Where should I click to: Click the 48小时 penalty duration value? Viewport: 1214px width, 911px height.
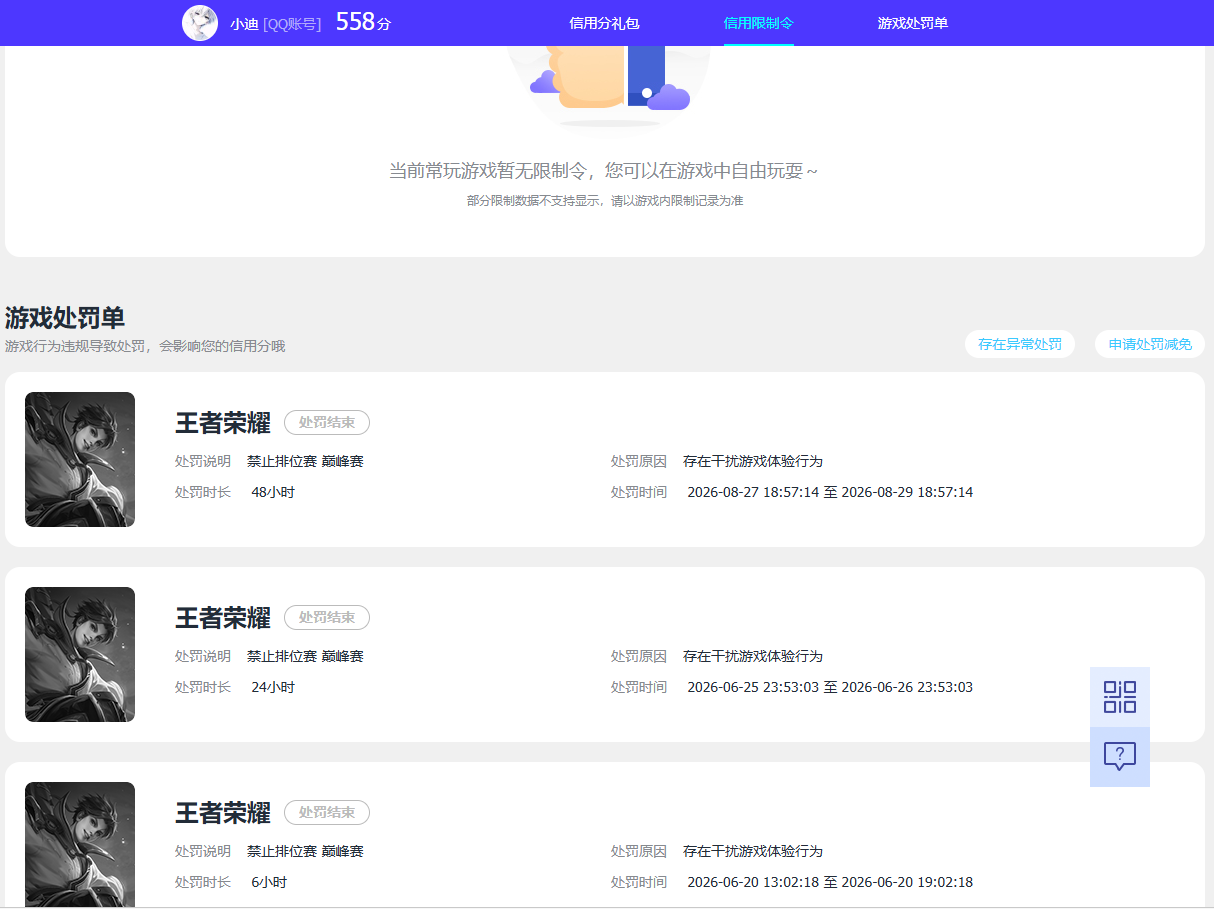pos(273,493)
